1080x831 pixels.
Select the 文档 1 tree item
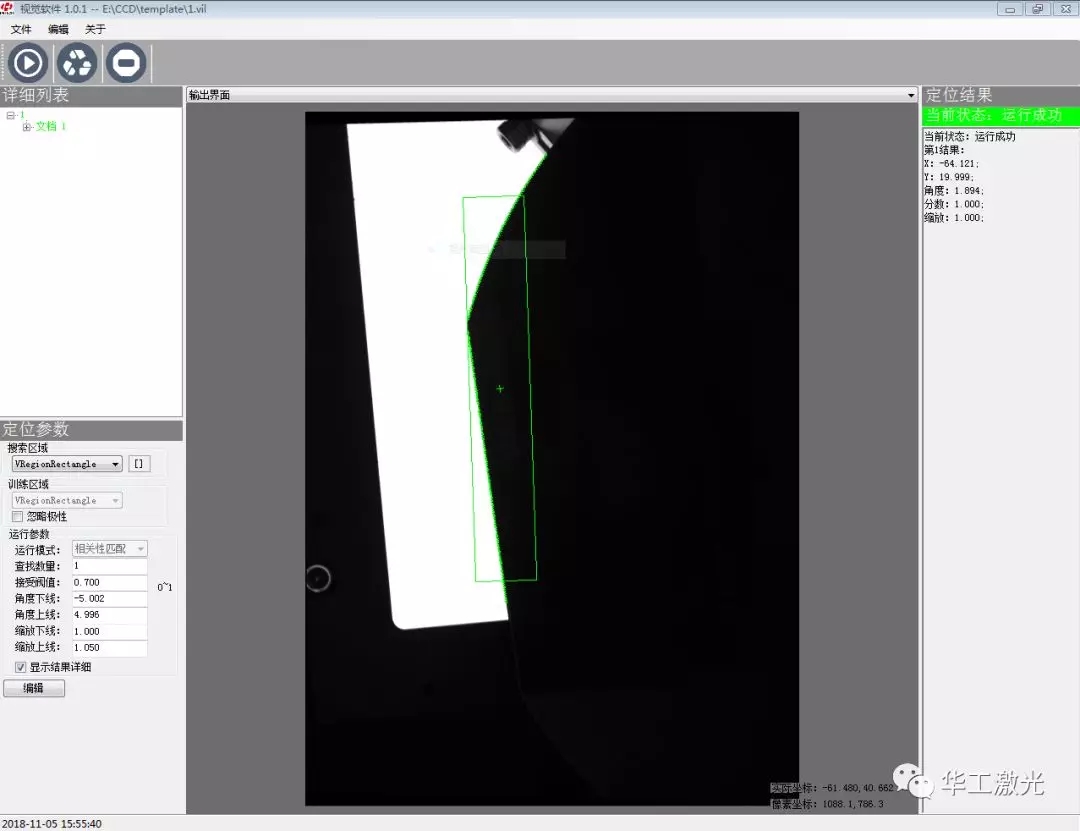pyautogui.click(x=51, y=127)
